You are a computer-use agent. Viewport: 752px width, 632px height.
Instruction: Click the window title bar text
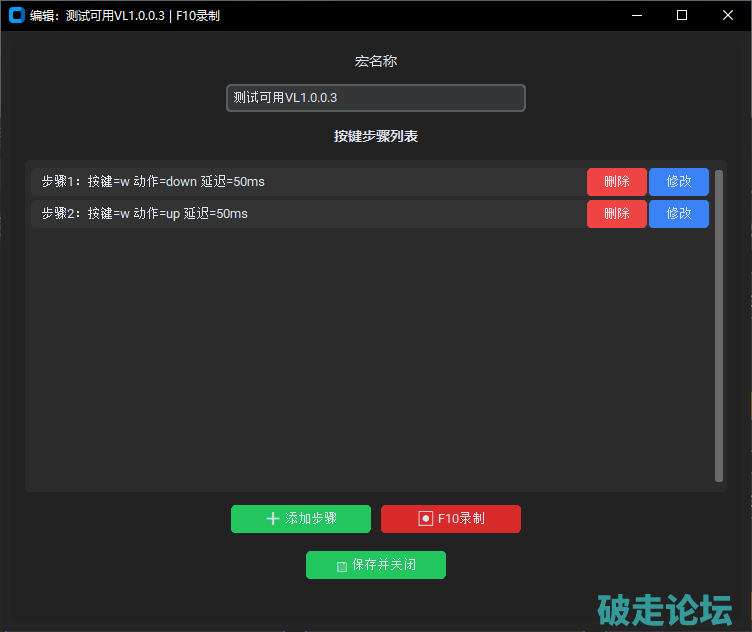[x=125, y=15]
